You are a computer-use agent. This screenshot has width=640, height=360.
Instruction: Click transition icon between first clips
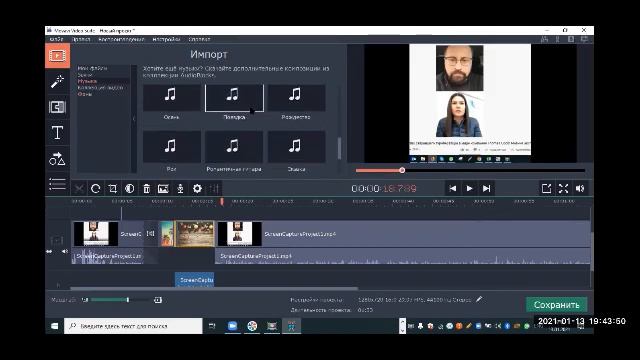[x=150, y=233]
